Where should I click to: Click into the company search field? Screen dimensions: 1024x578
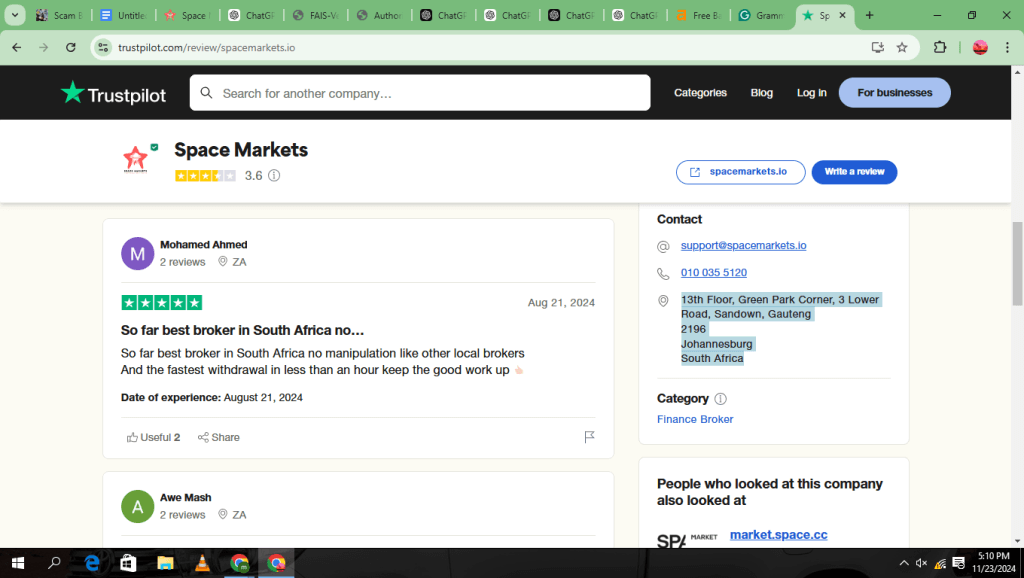click(420, 93)
